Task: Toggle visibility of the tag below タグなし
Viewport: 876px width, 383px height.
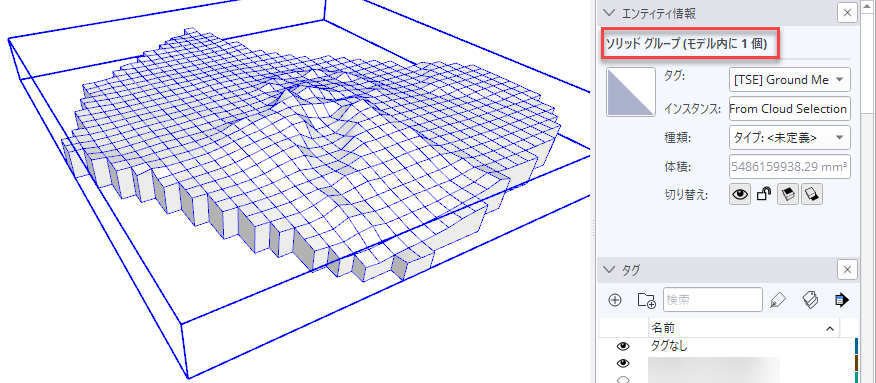Action: 623,363
